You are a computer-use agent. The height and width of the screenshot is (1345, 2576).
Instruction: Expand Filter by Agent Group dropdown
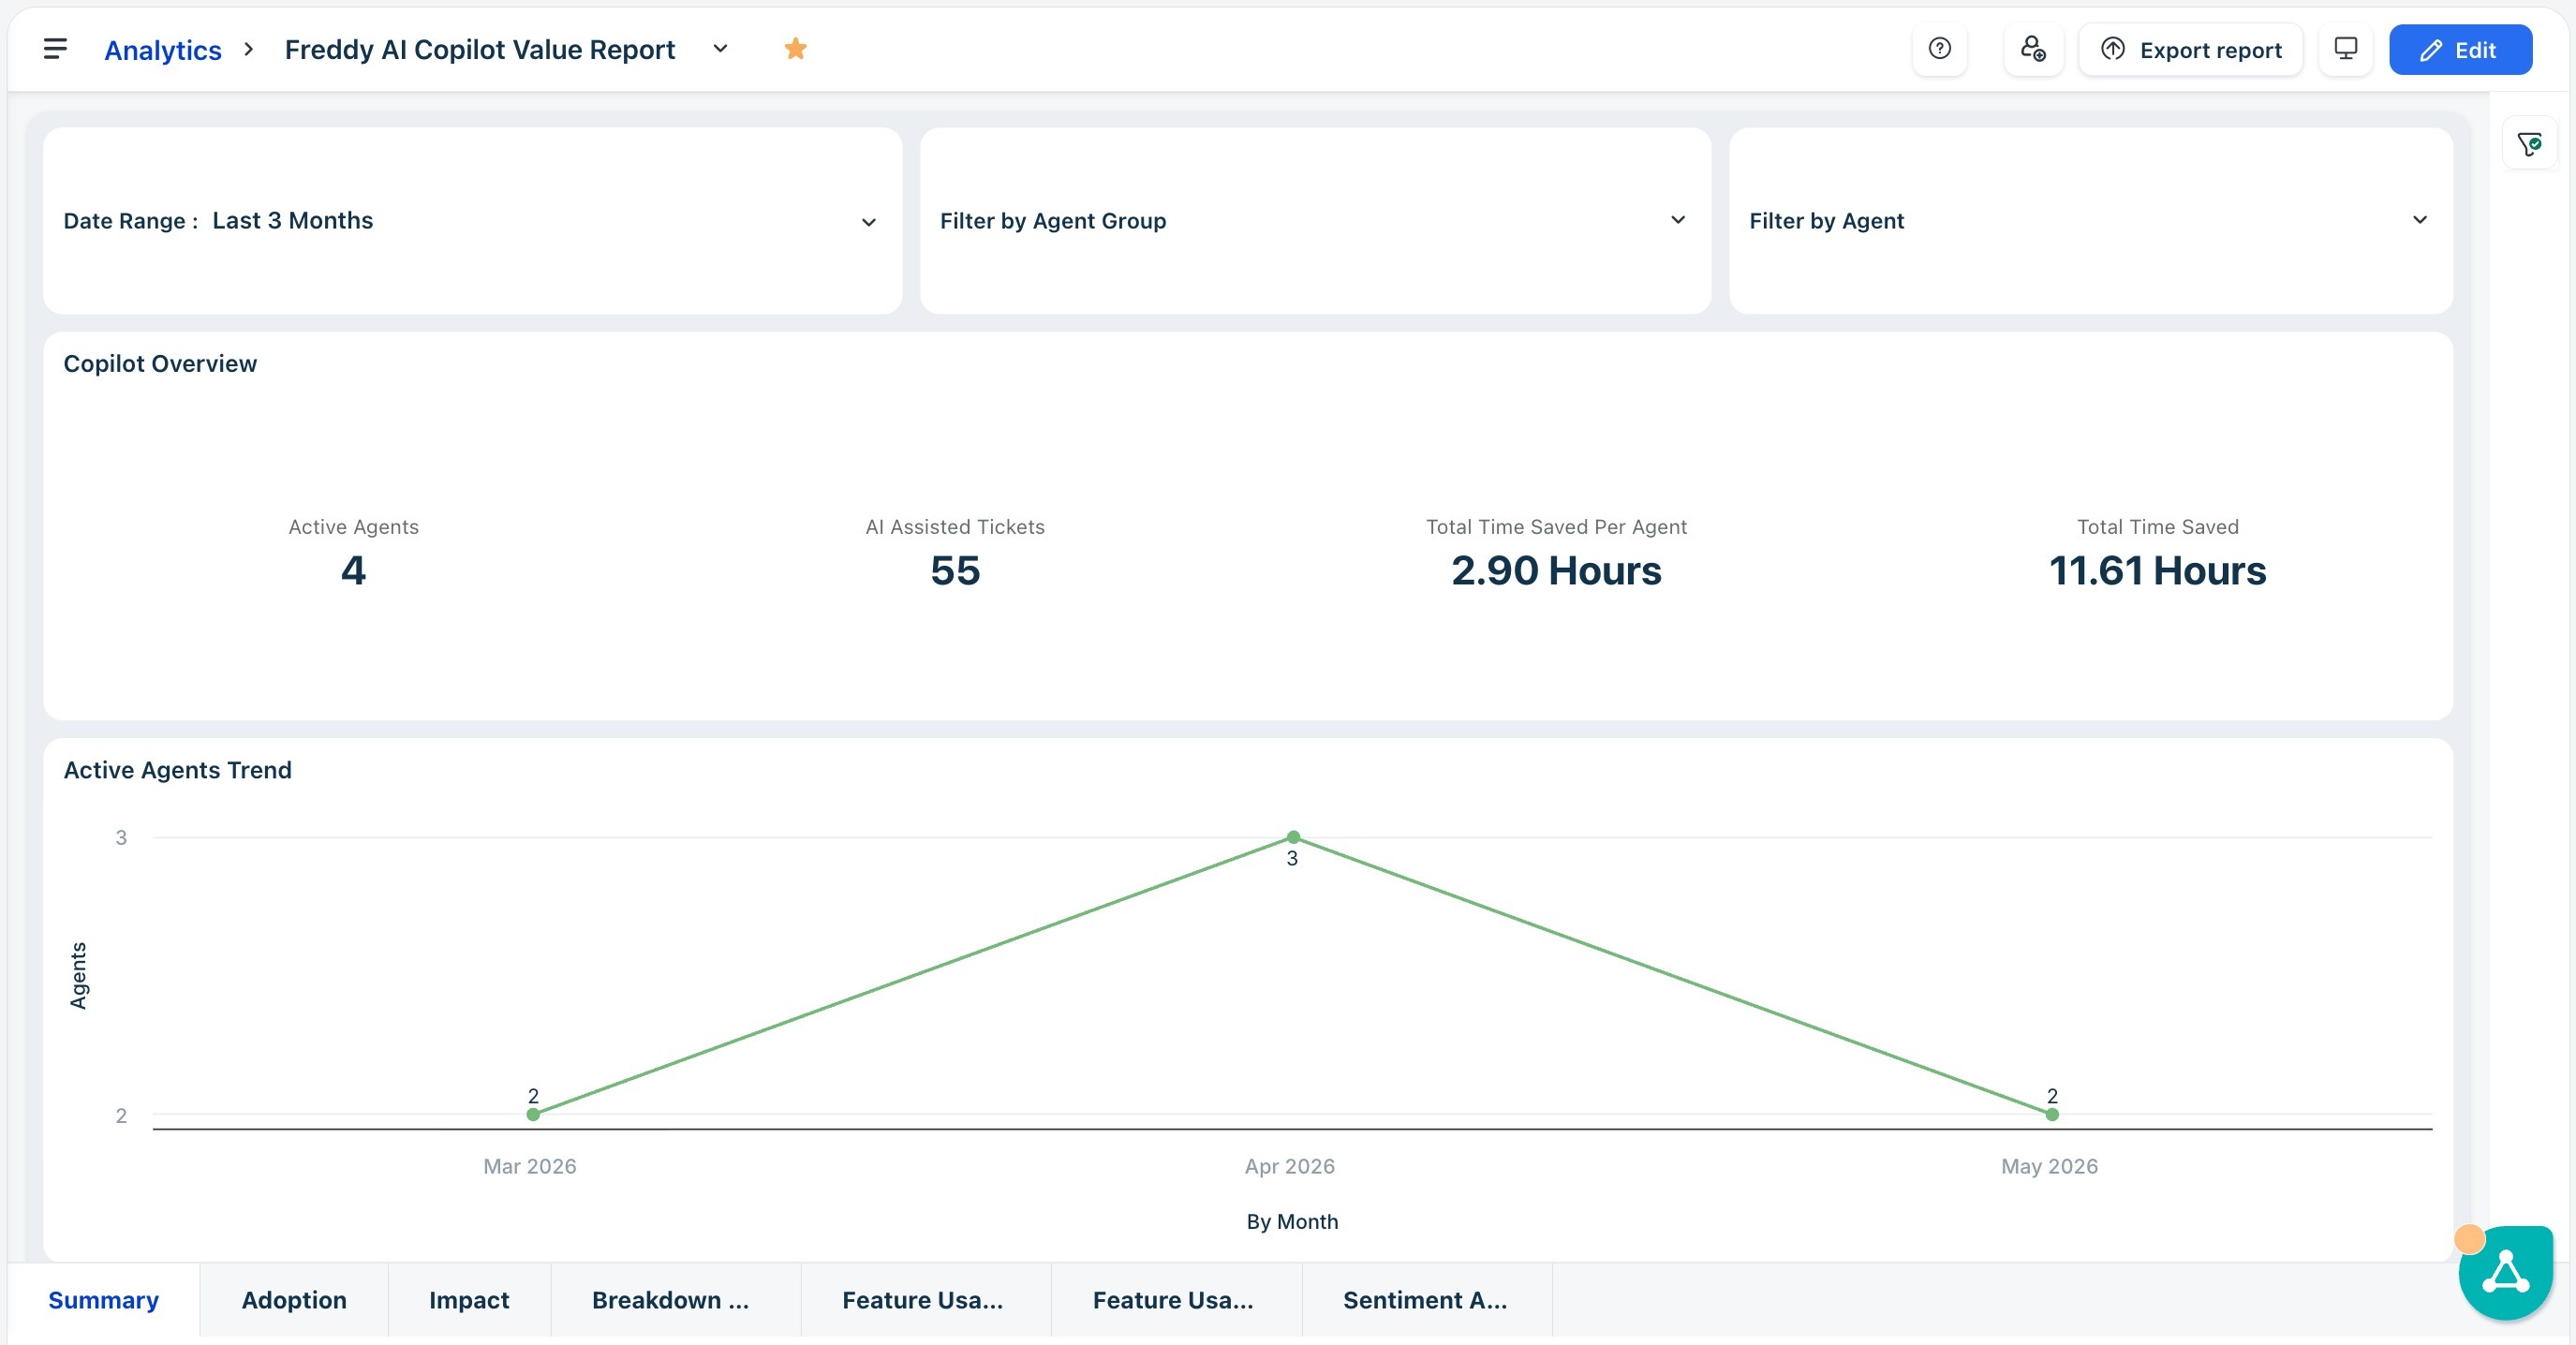(x=1315, y=221)
